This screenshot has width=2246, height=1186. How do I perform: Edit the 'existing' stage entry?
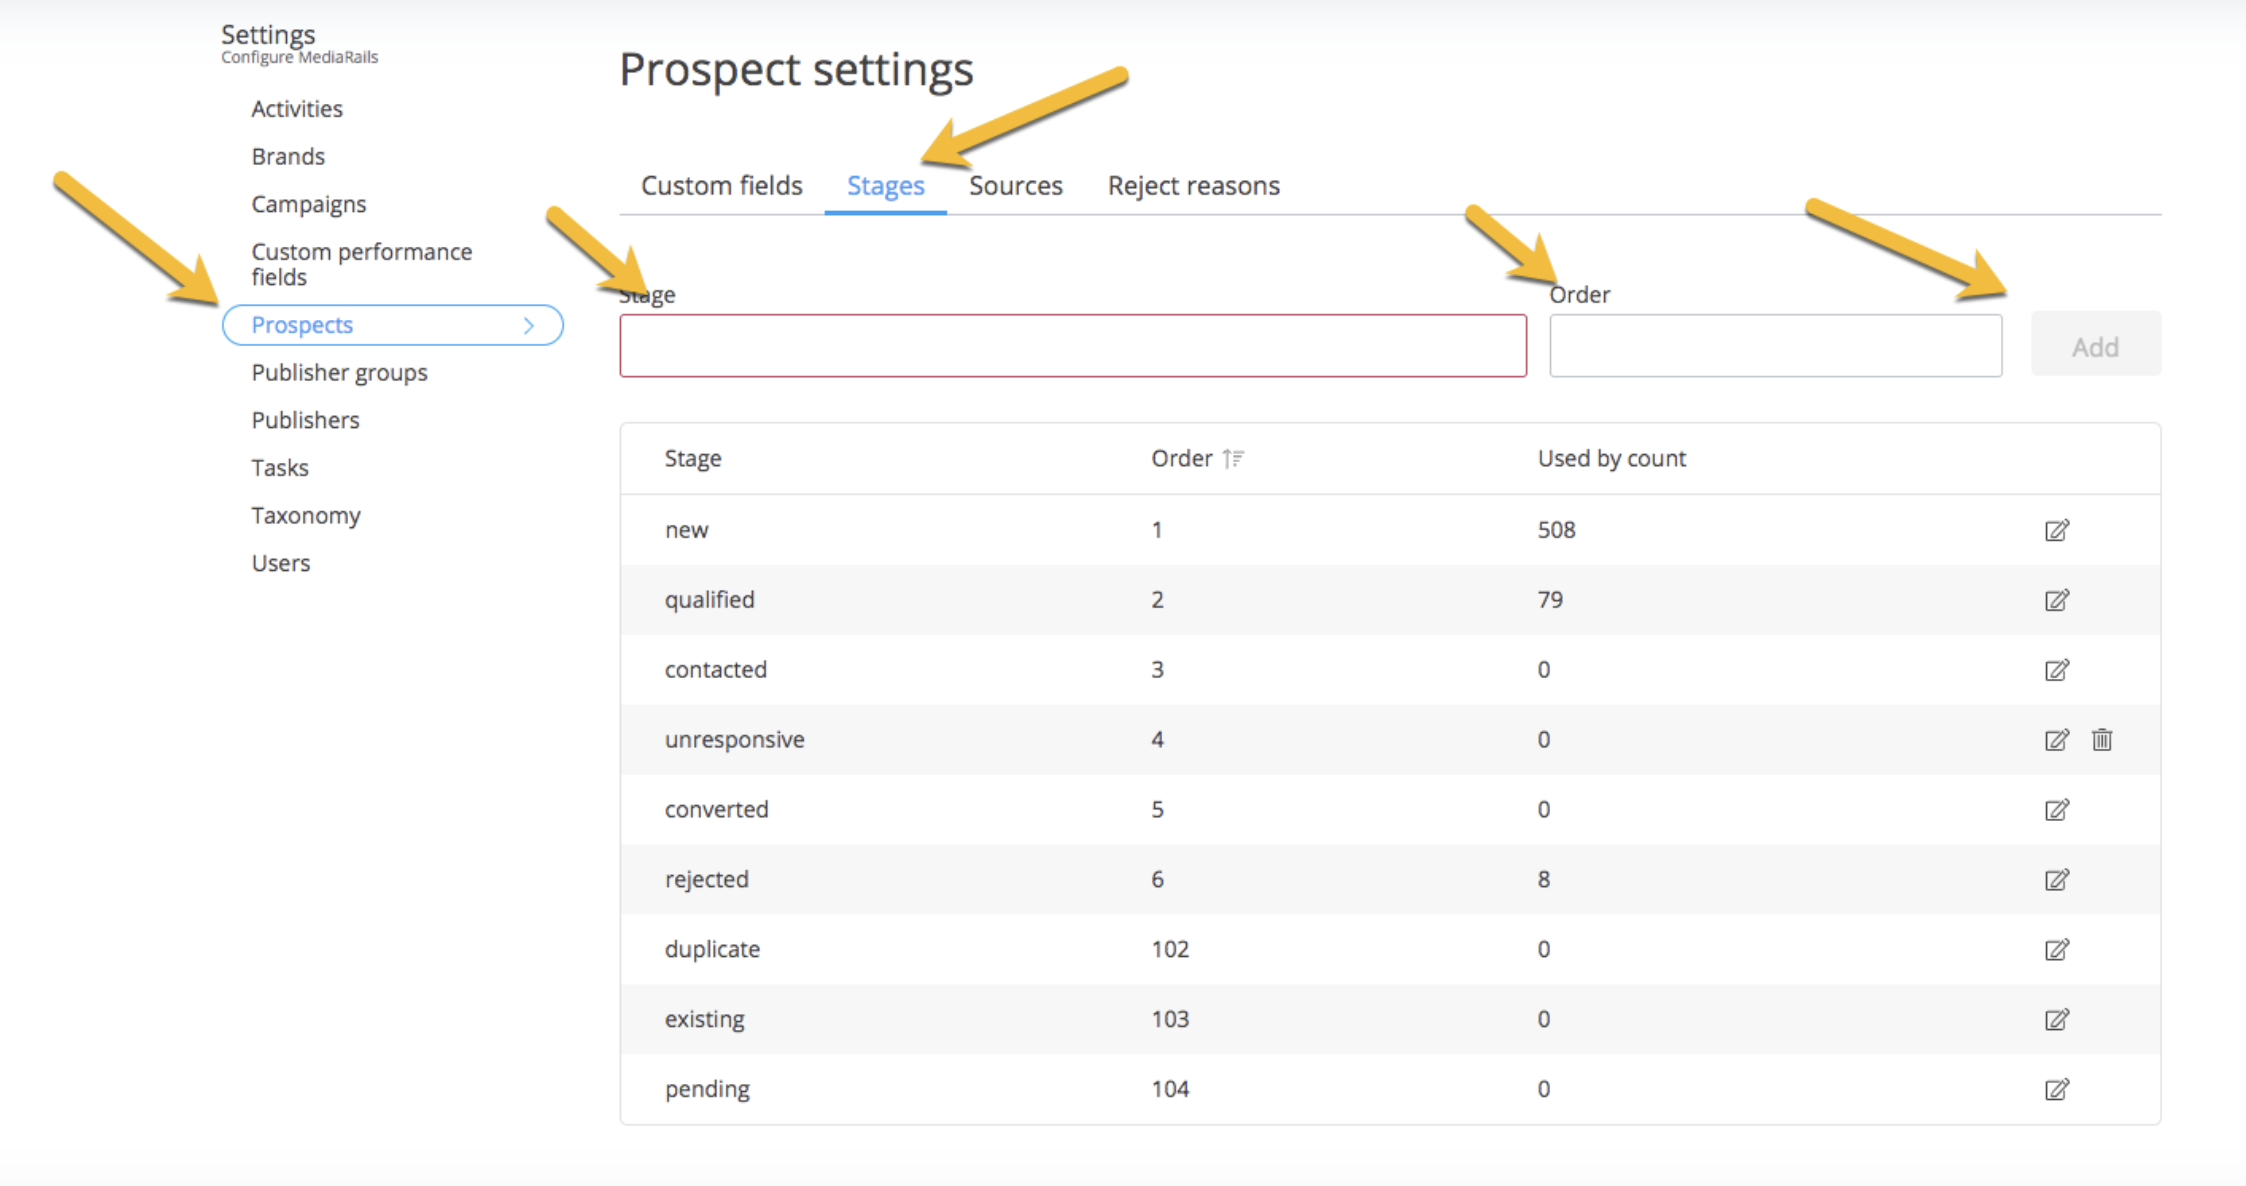coord(2056,1020)
